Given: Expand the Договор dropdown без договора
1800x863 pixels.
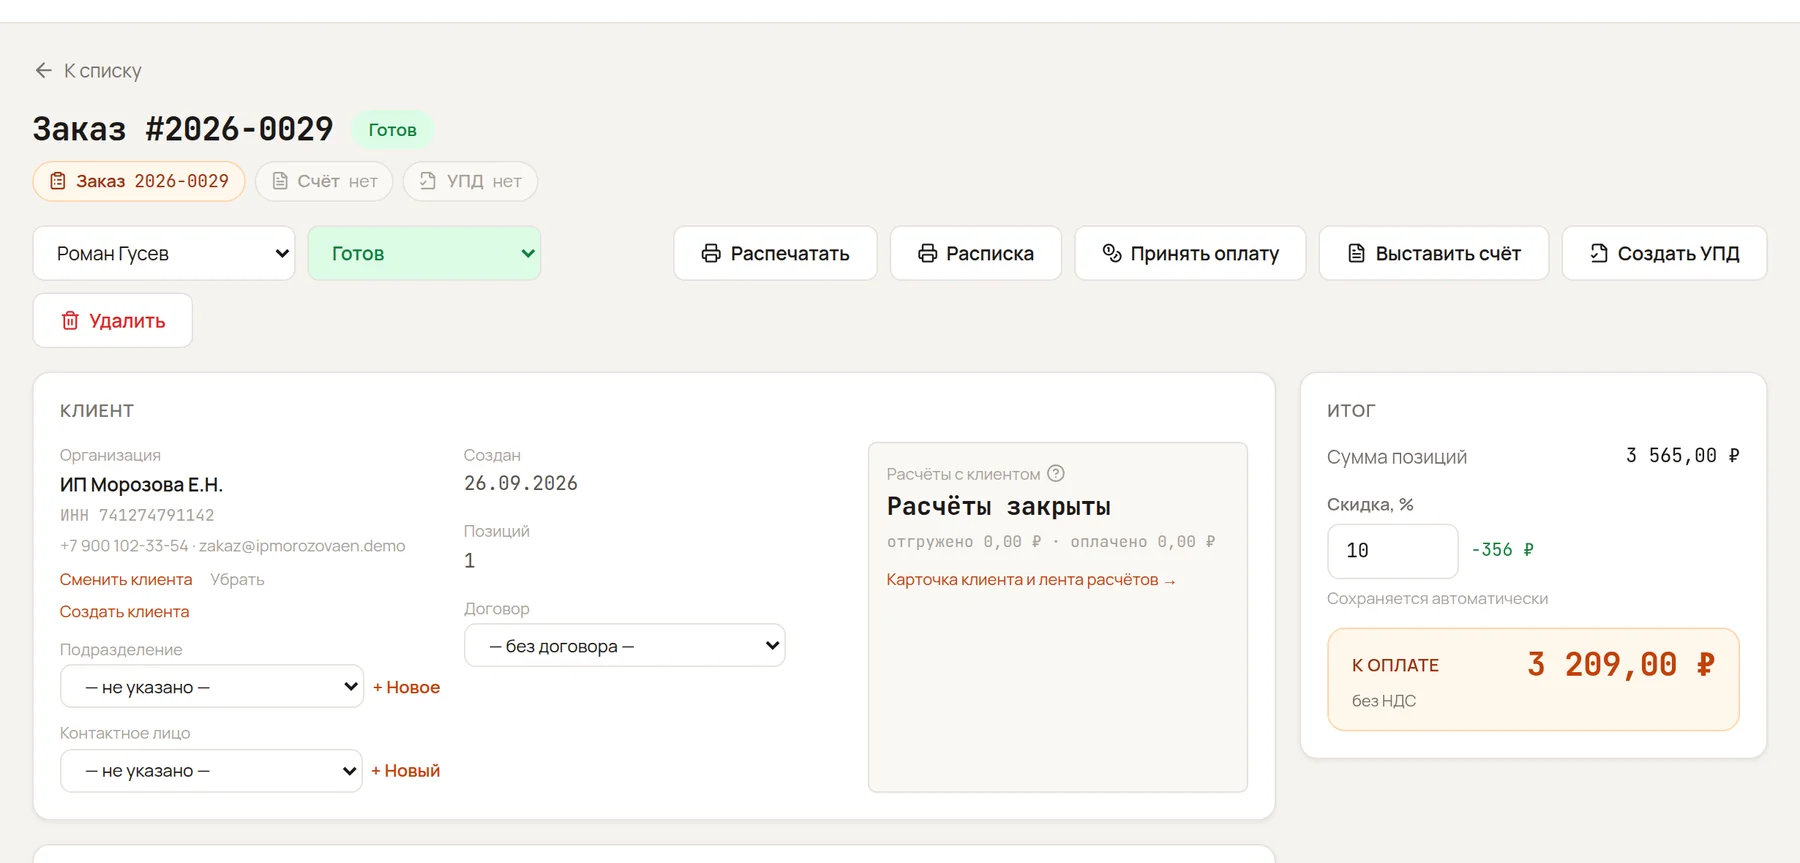Looking at the screenshot, I should [x=625, y=645].
